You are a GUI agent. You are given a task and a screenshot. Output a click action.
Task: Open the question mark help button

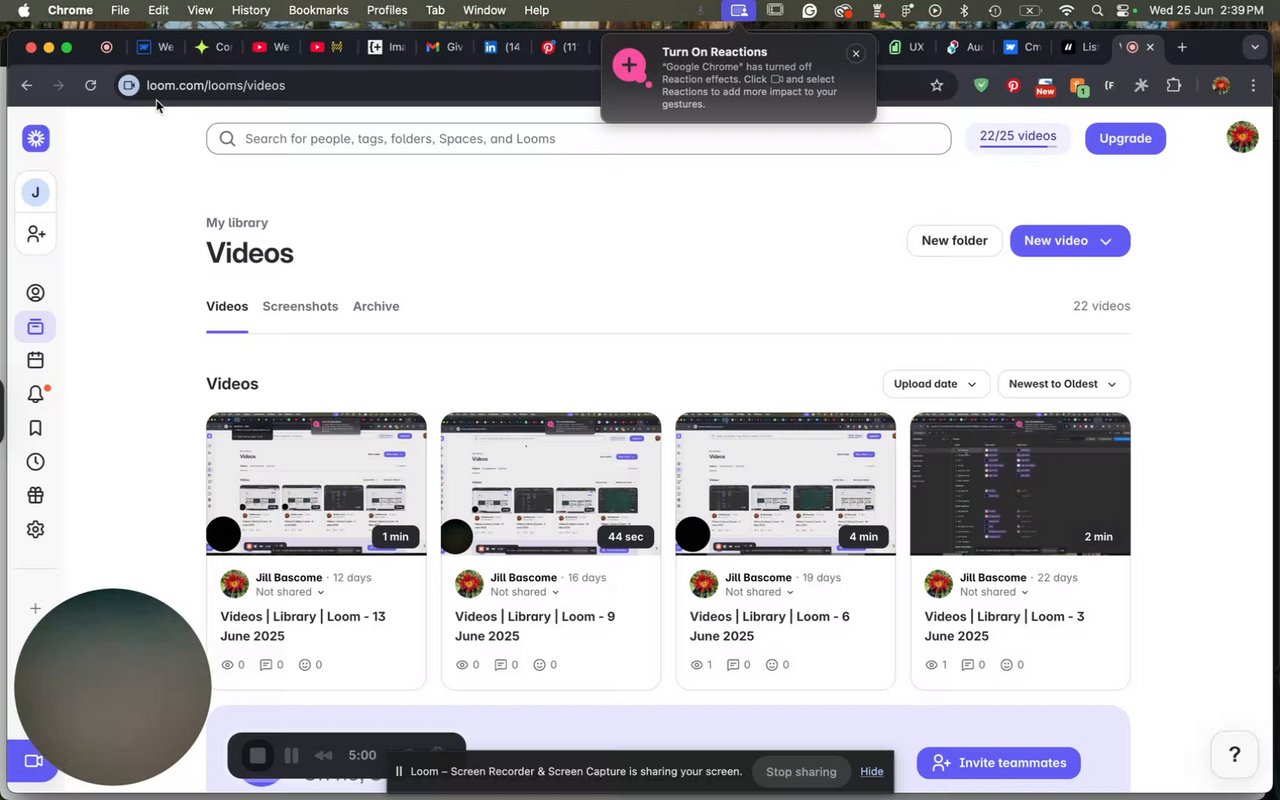pos(1234,755)
